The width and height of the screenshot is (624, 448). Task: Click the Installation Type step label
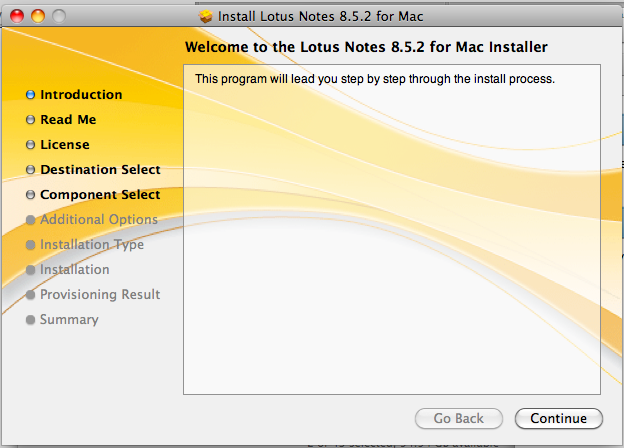[92, 245]
